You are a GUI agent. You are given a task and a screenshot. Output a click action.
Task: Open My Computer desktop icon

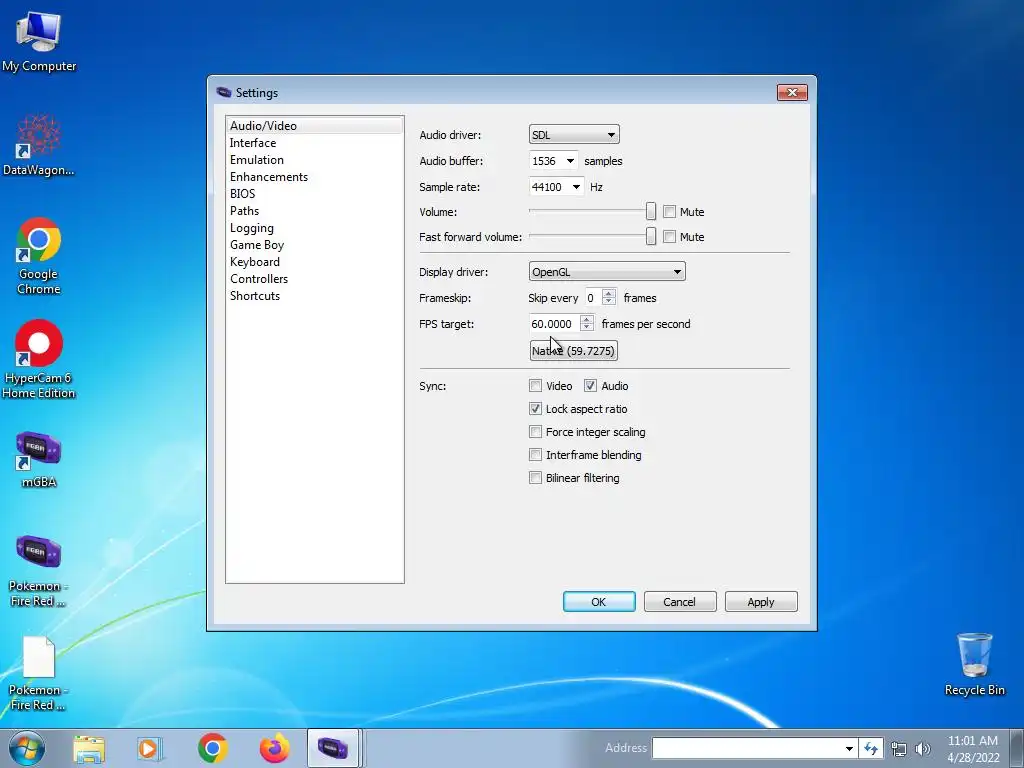(39, 42)
